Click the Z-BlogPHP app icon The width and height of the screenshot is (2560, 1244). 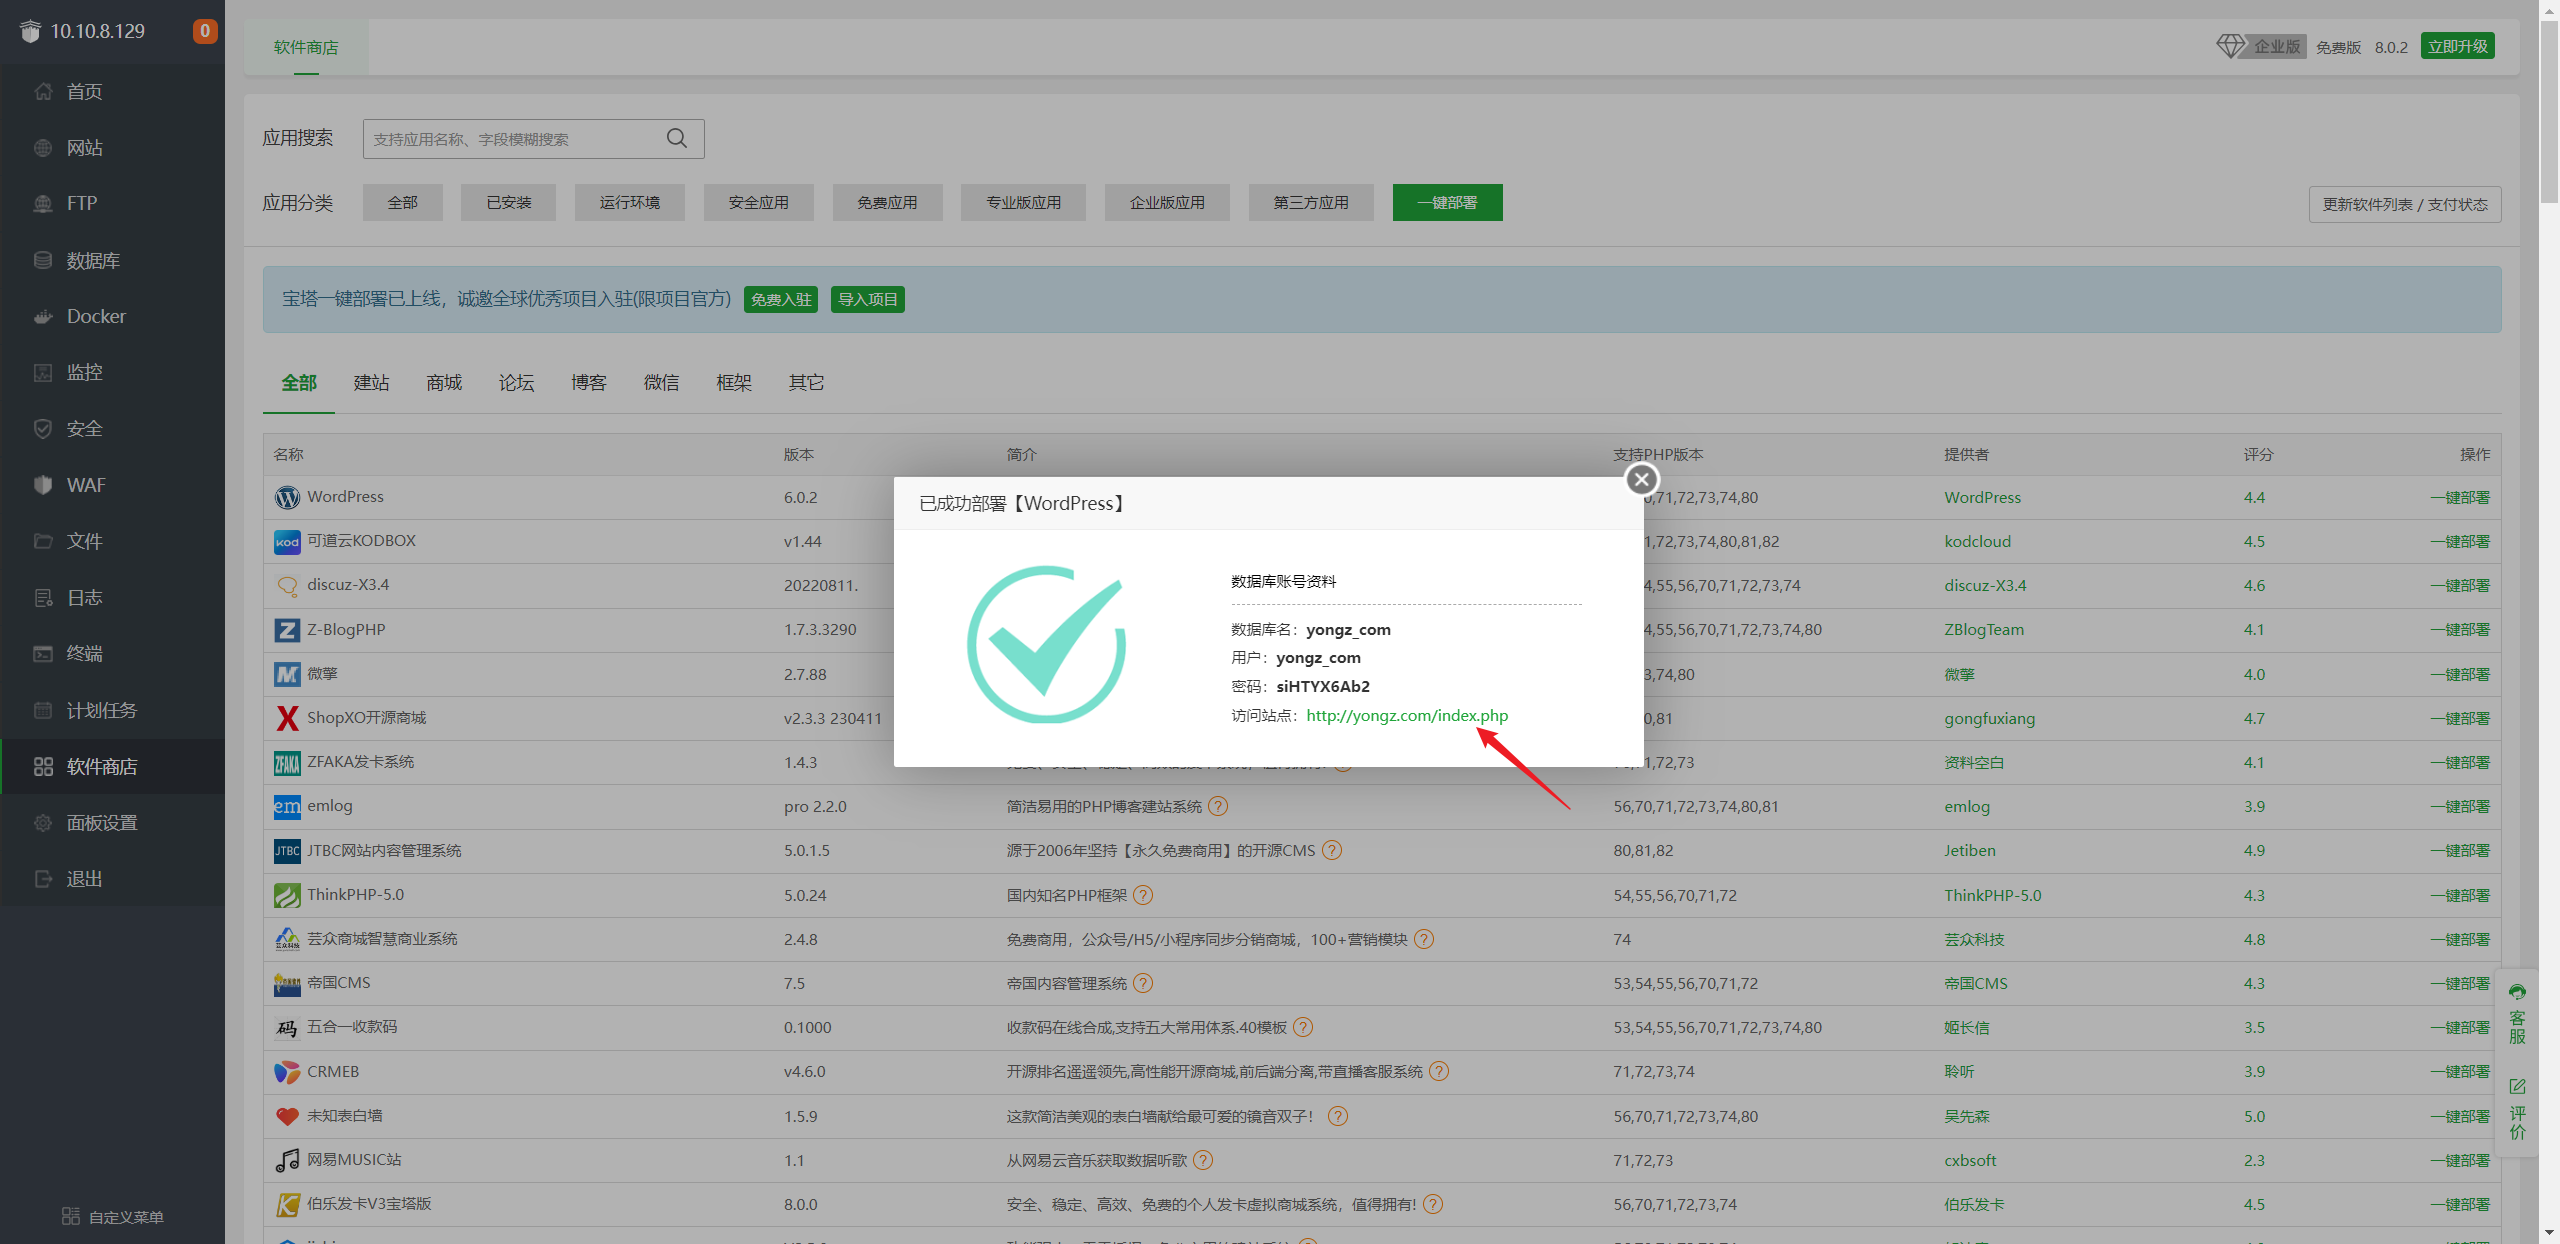(287, 630)
